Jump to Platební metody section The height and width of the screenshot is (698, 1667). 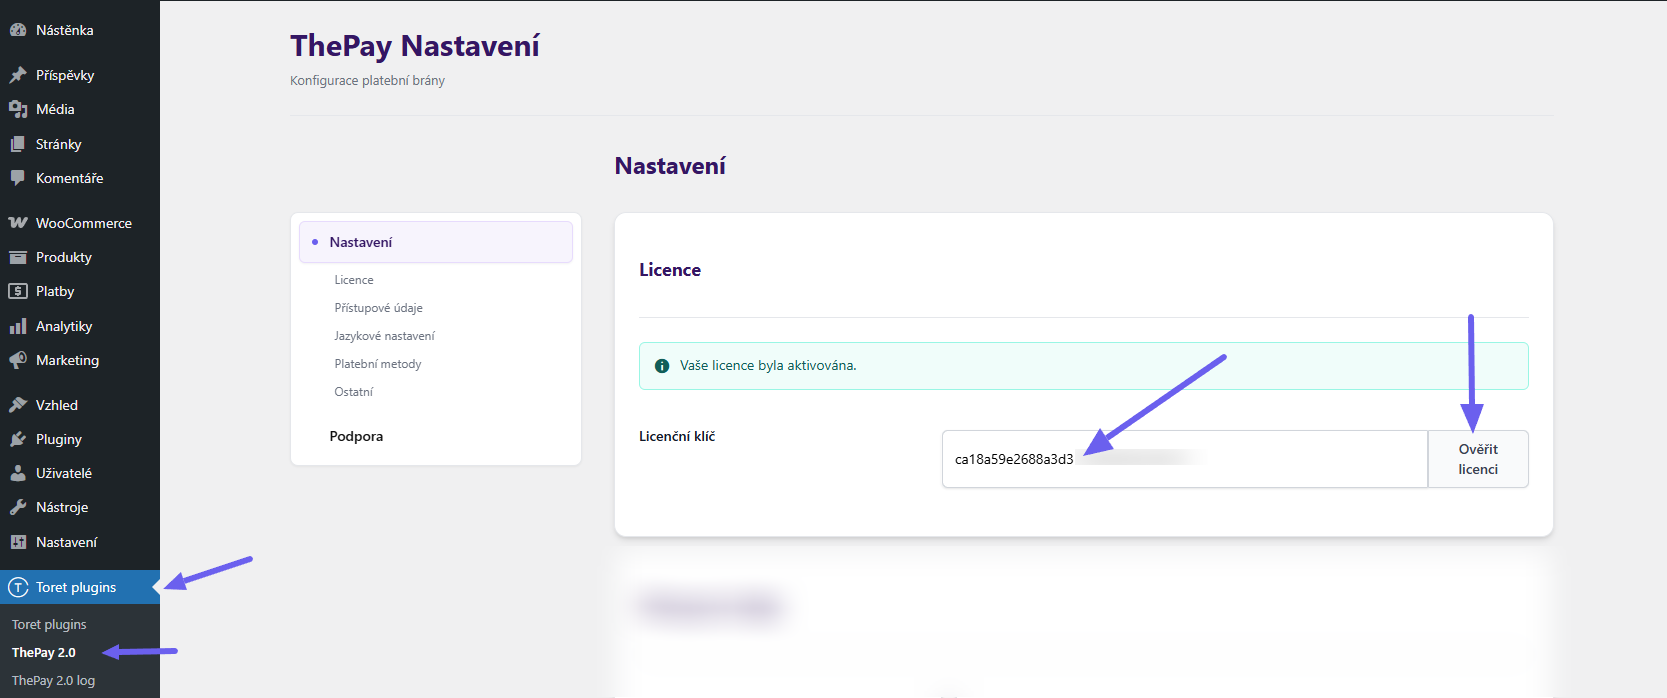pyautogui.click(x=378, y=364)
